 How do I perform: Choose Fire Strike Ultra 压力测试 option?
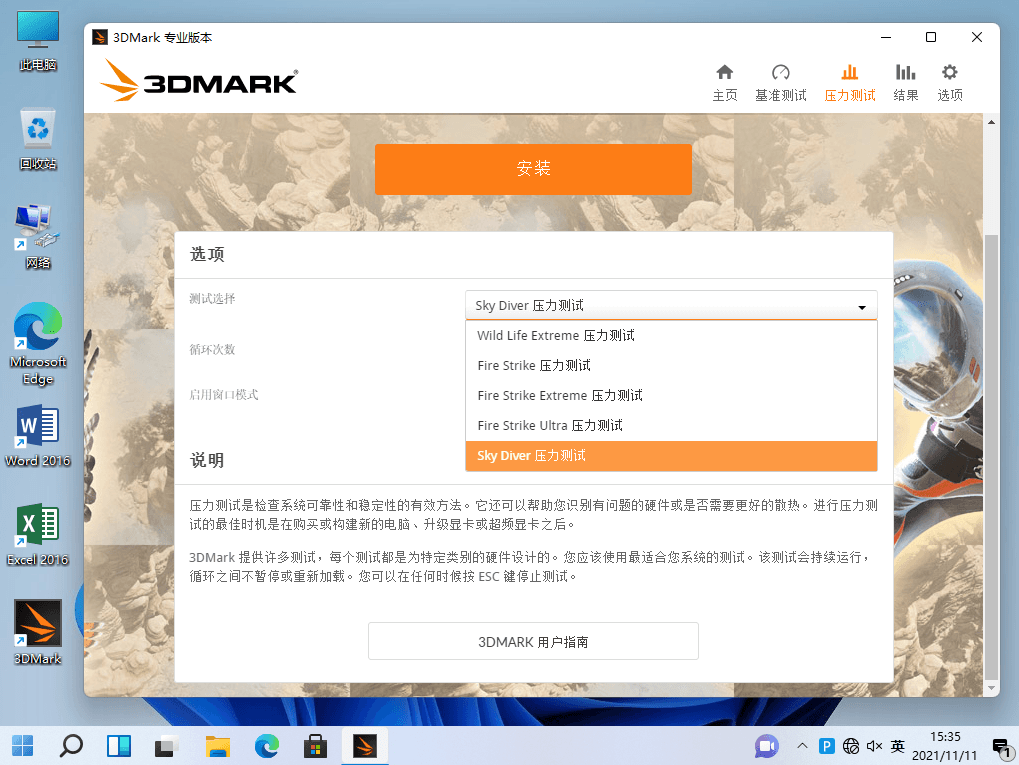(671, 425)
